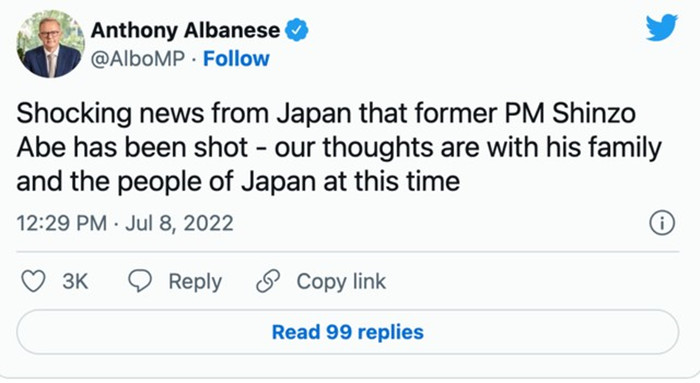Click the tweet line starting "Shocking news"
Image resolution: width=700 pixels, height=383 pixels.
(326, 113)
